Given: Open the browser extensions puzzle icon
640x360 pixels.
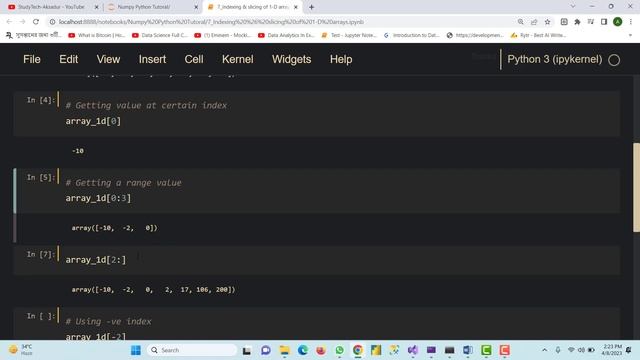Looking at the screenshot, I should (x=577, y=22).
